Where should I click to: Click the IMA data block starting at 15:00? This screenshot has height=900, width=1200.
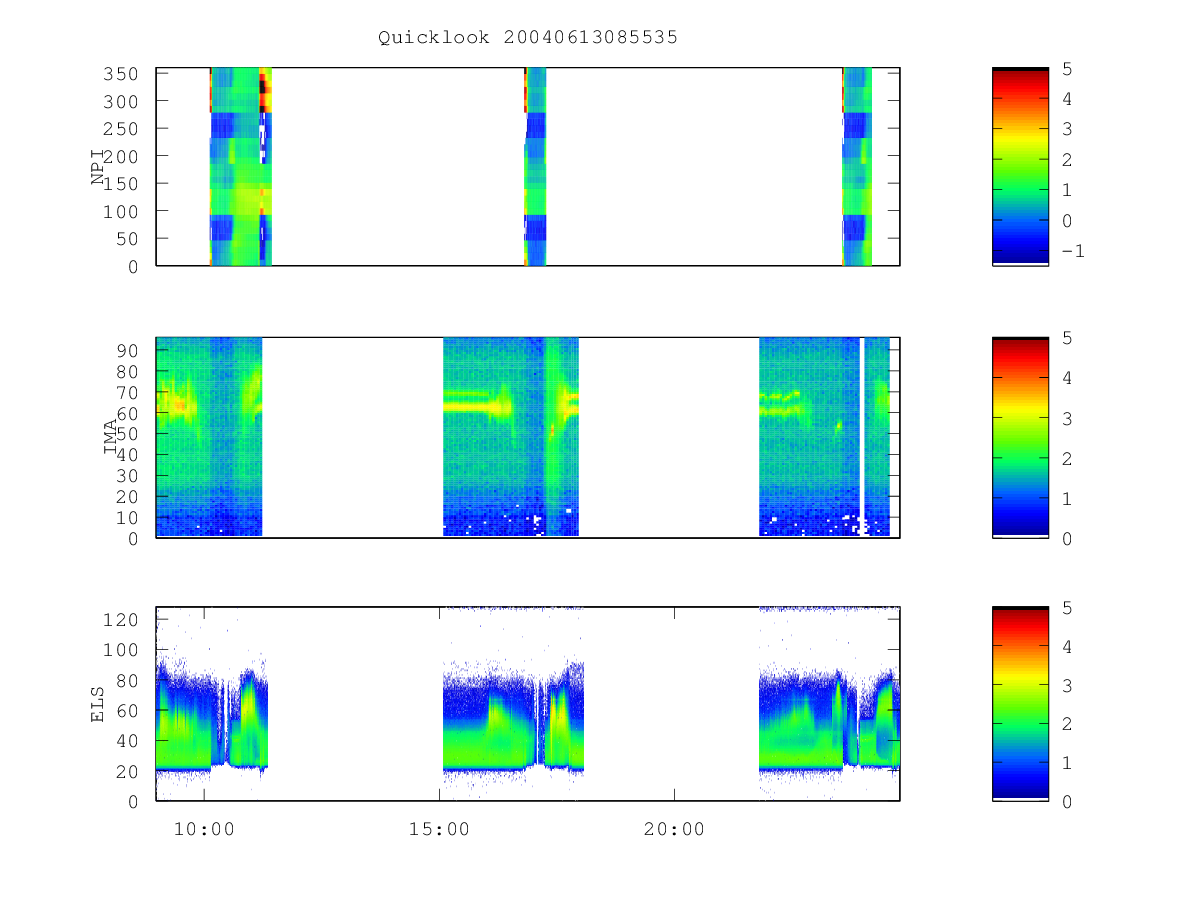[510, 437]
